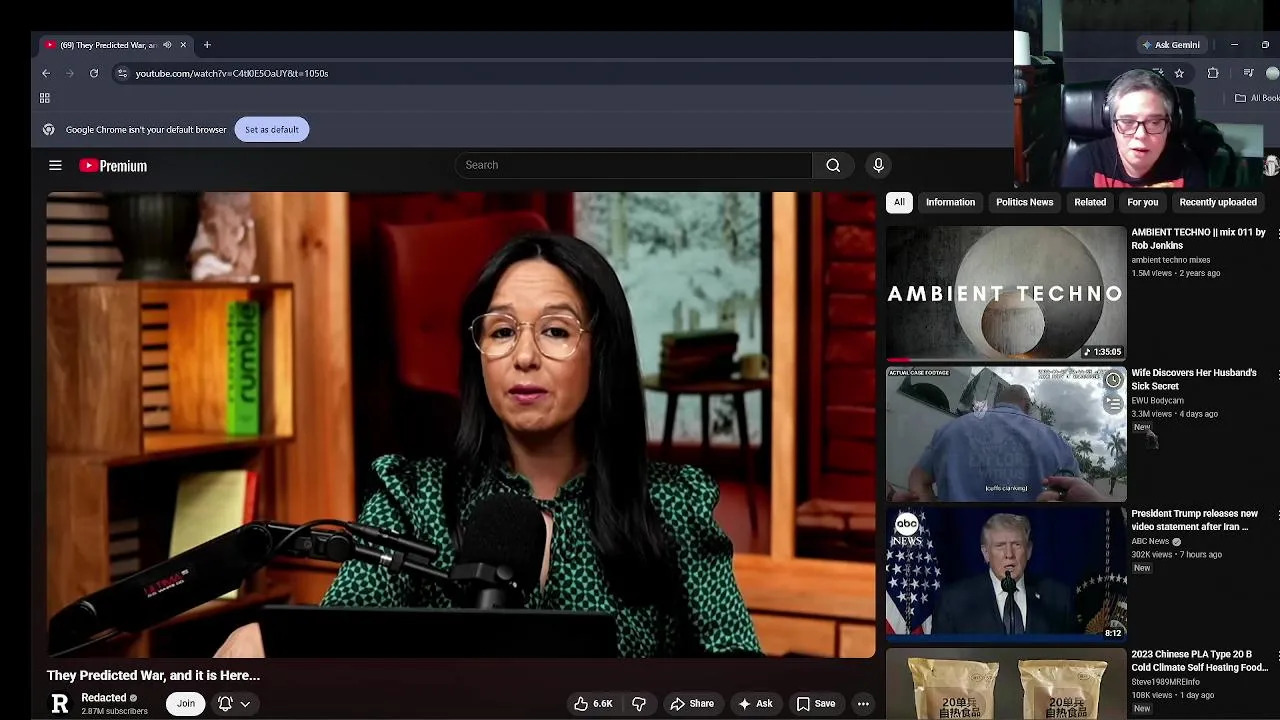
Task: Open notification bell subscription dropdown
Action: (x=234, y=704)
